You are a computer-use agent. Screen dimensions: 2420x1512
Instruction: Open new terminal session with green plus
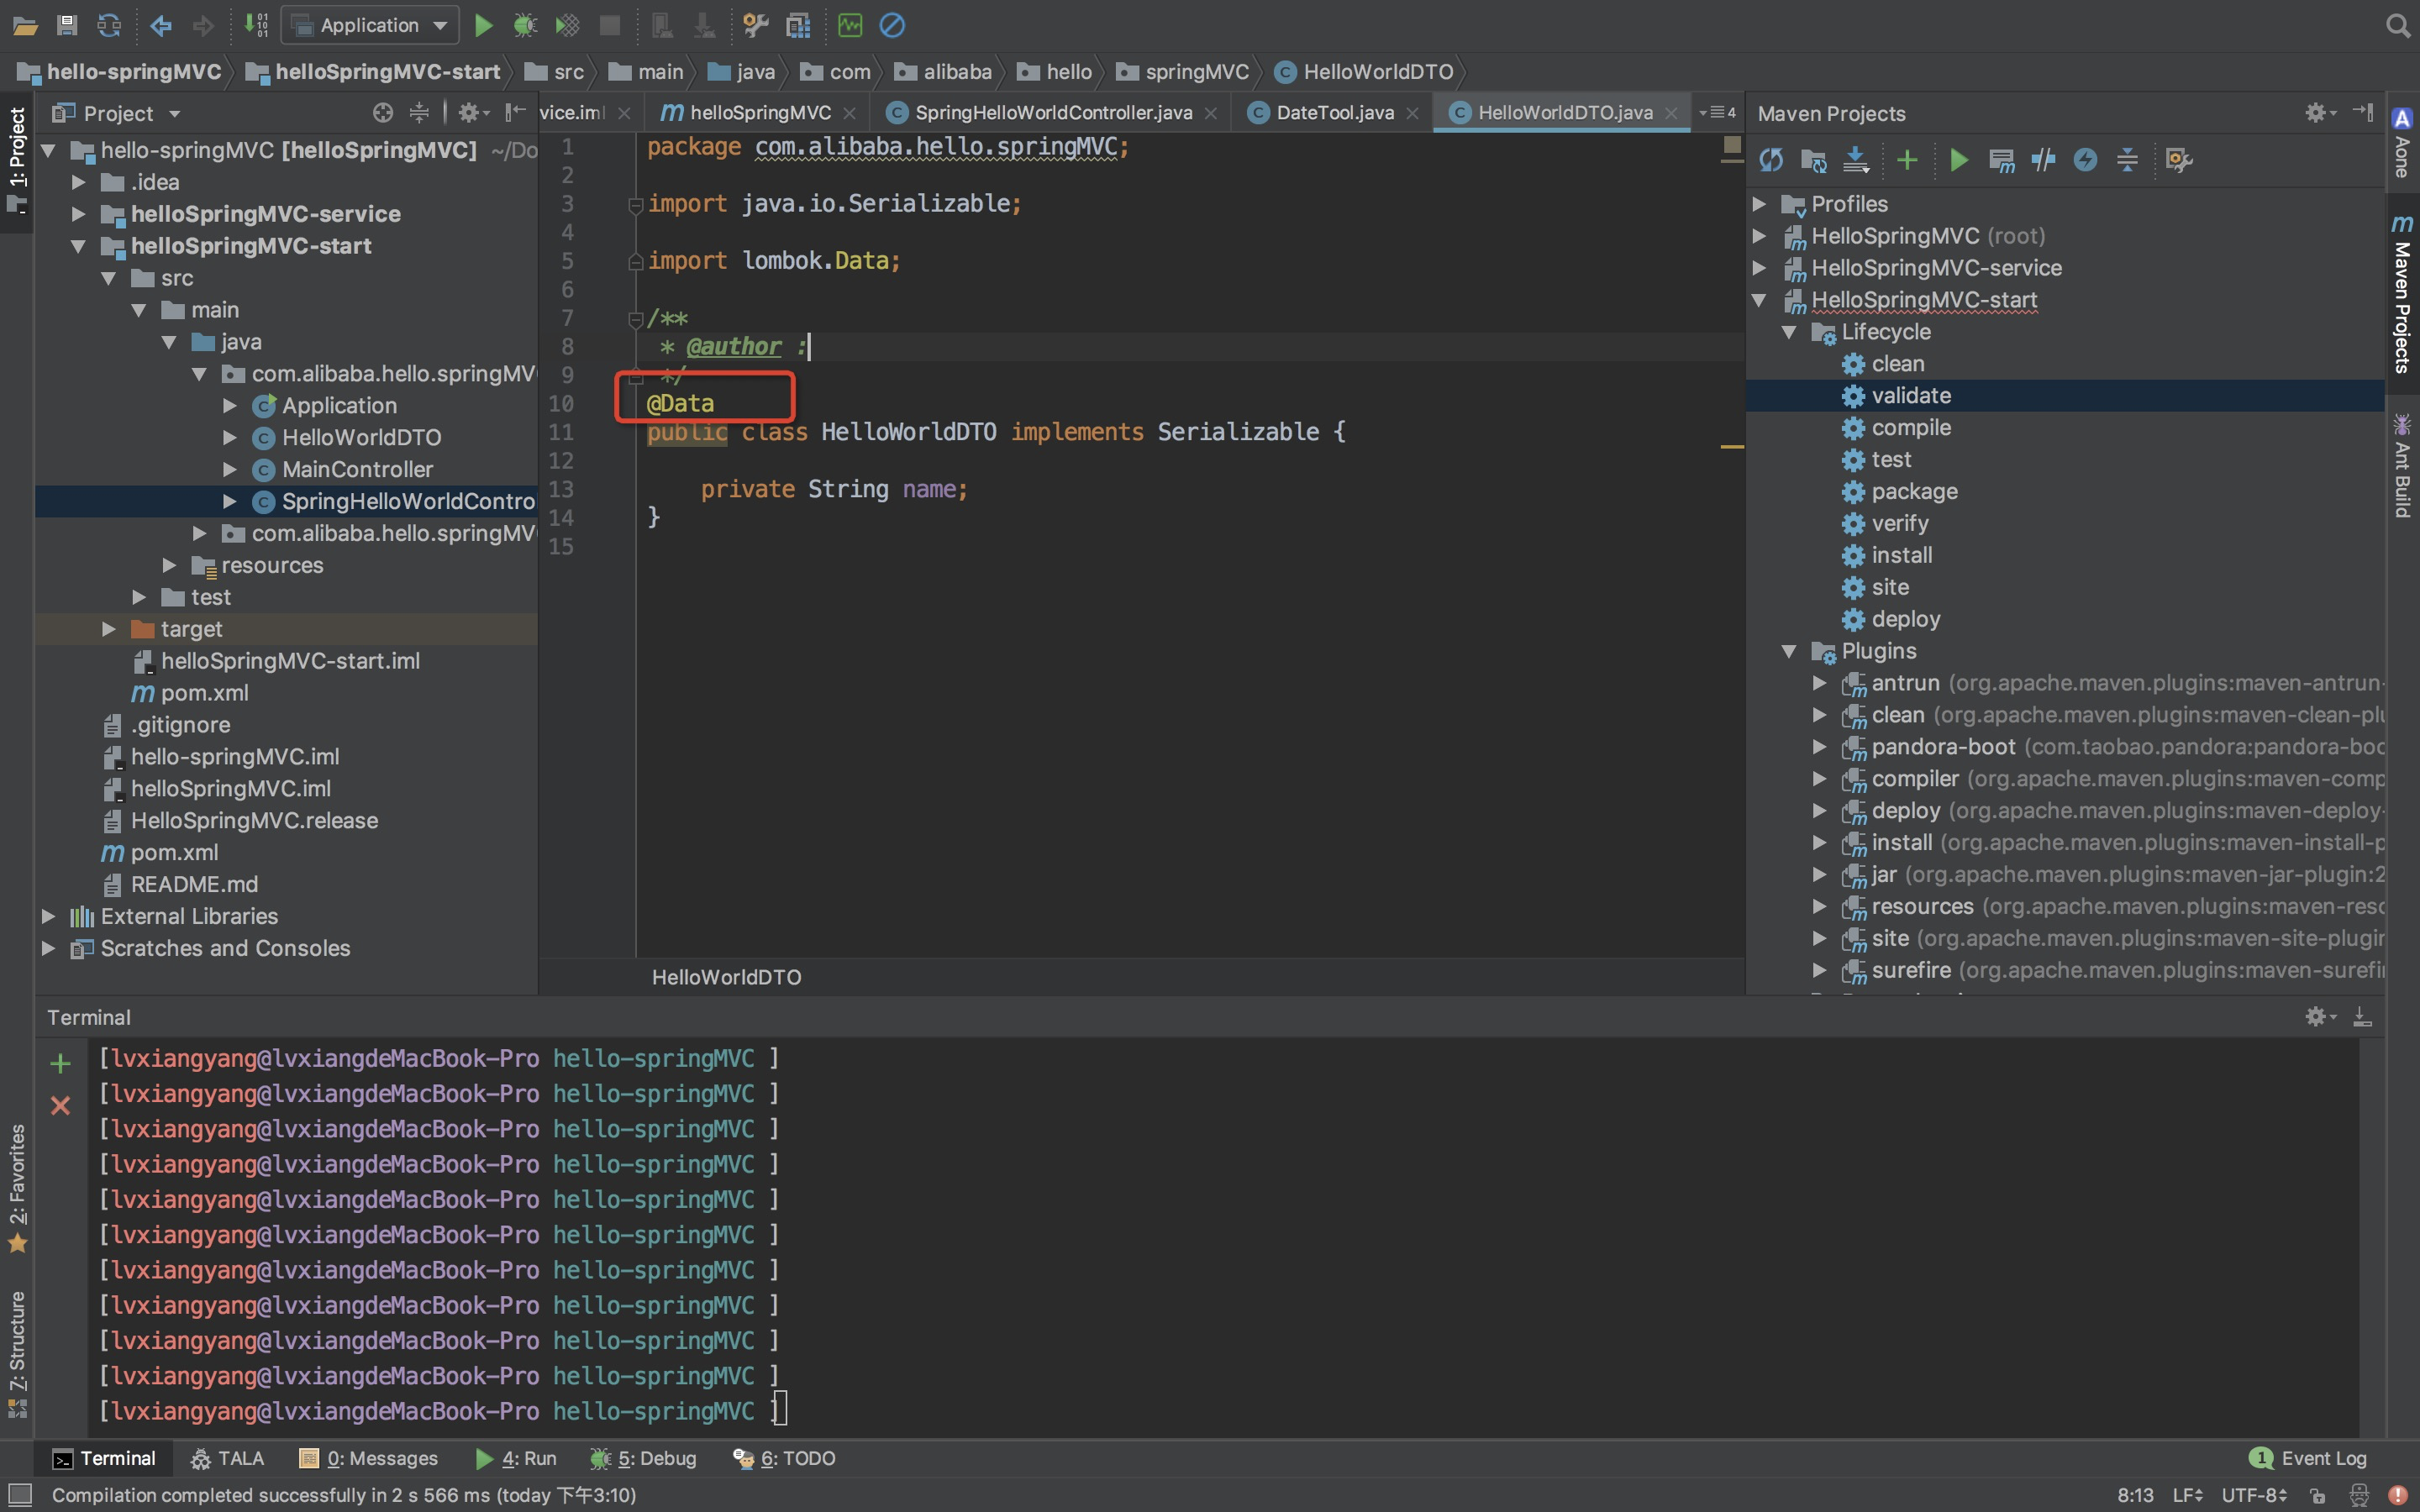click(60, 1063)
